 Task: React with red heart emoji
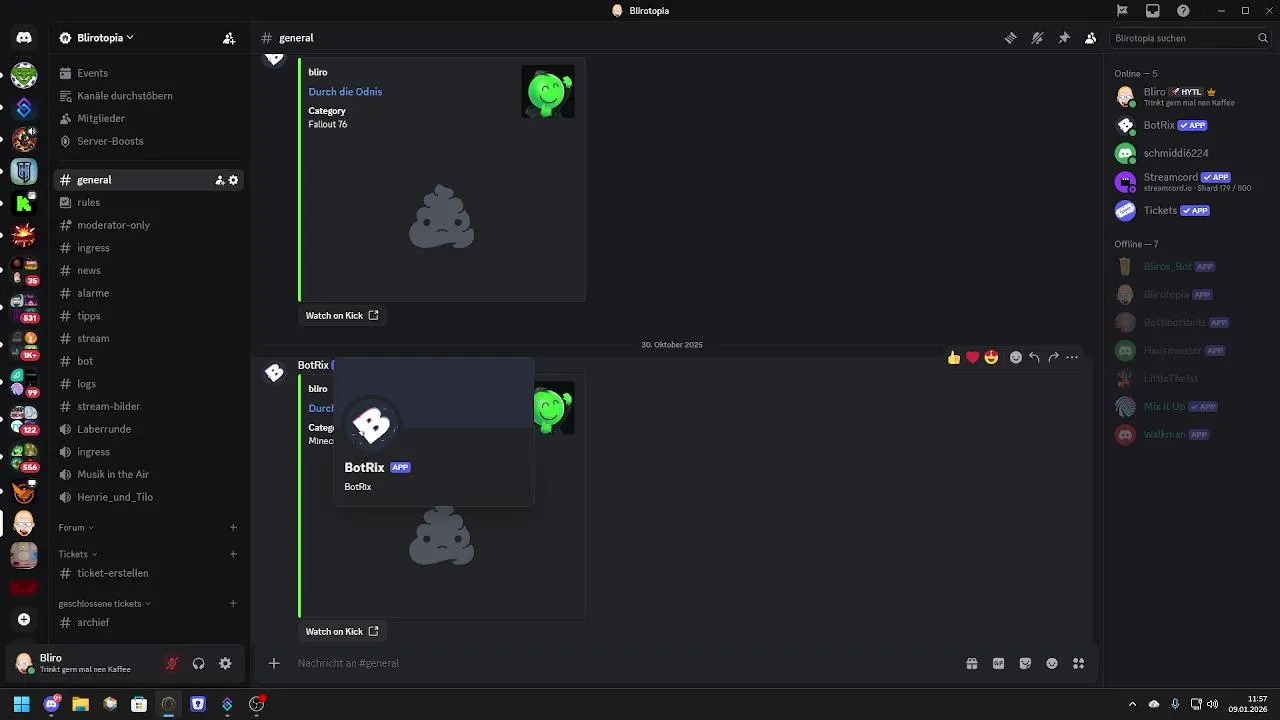click(x=972, y=357)
